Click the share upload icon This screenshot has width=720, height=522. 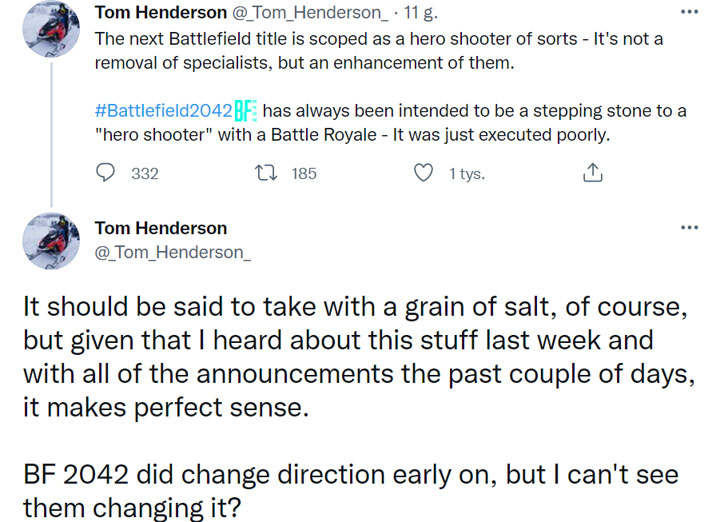(x=592, y=173)
